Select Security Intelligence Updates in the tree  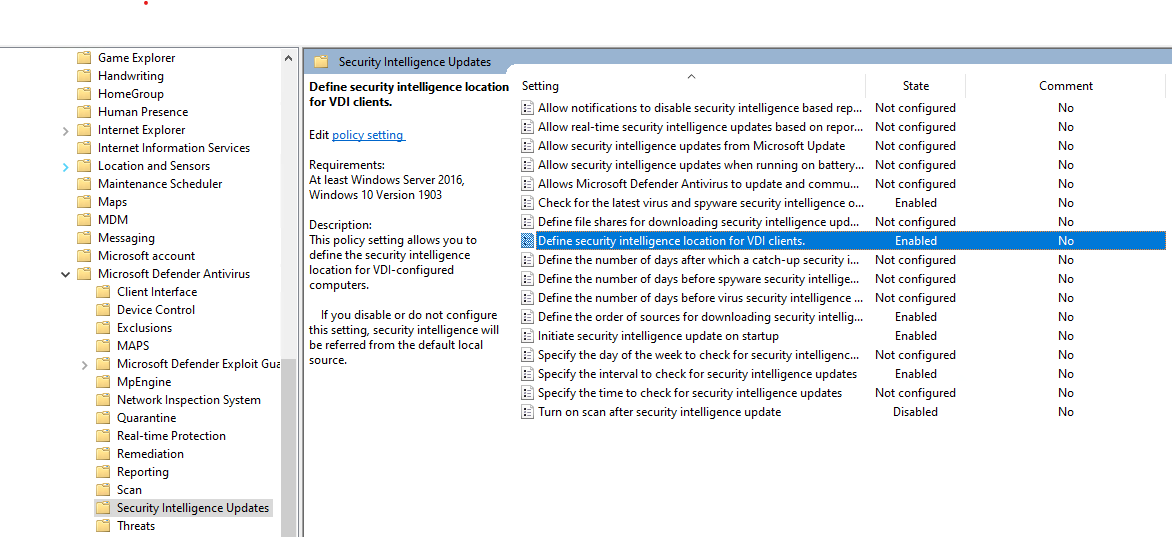tap(193, 508)
